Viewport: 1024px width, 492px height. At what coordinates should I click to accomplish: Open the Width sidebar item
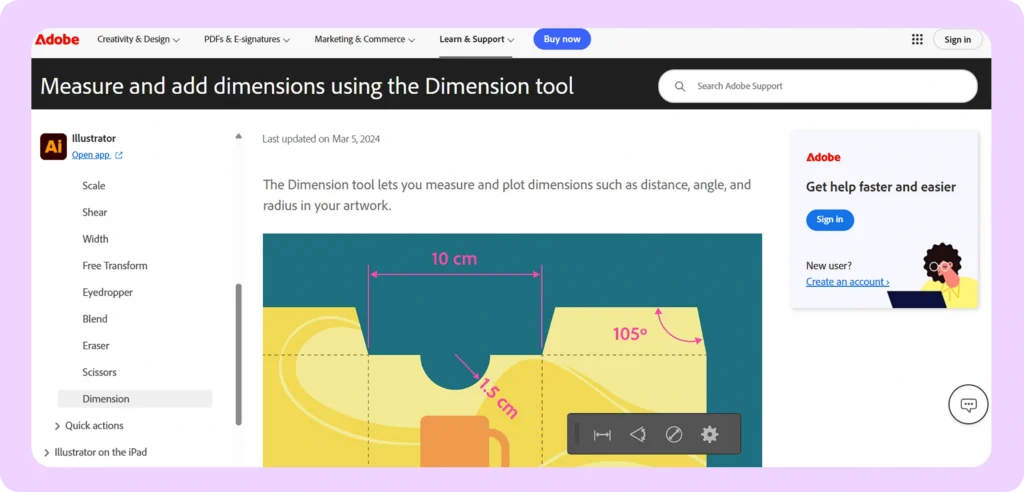point(95,239)
